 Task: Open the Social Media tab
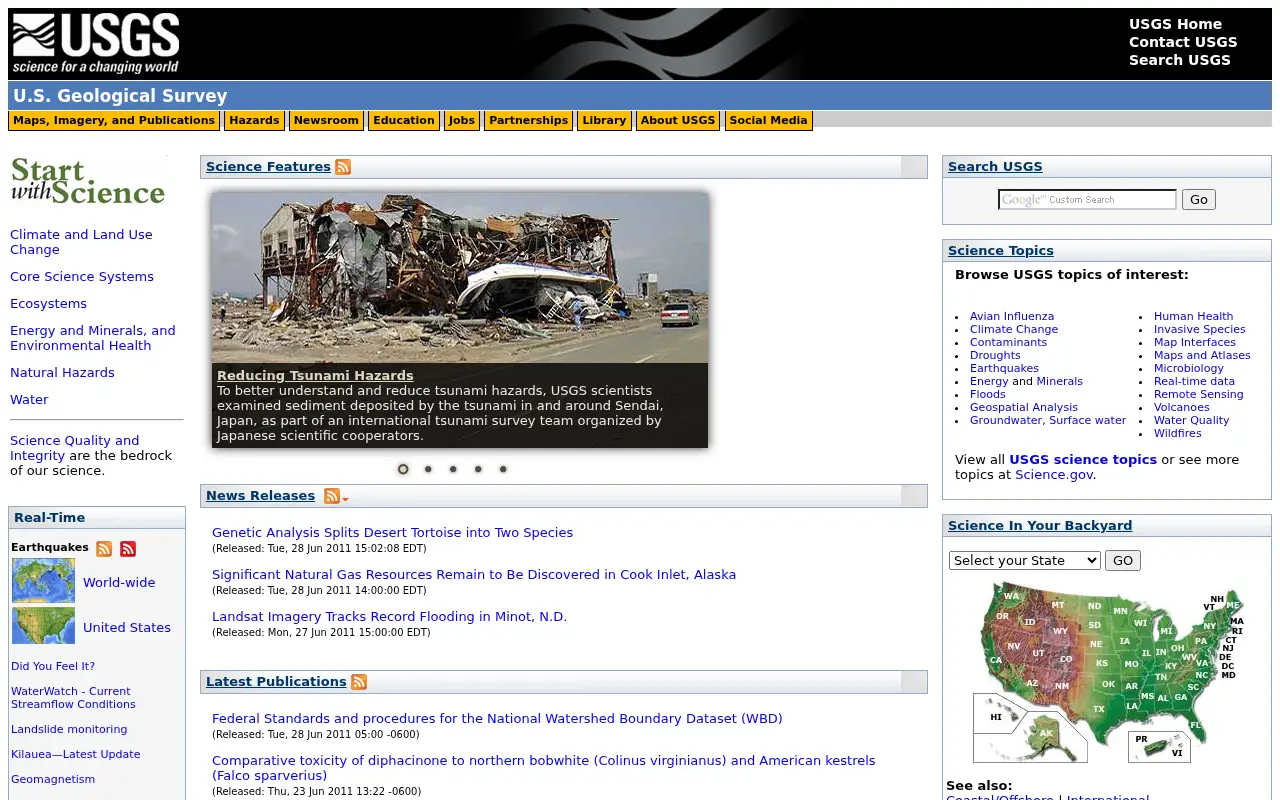768,121
